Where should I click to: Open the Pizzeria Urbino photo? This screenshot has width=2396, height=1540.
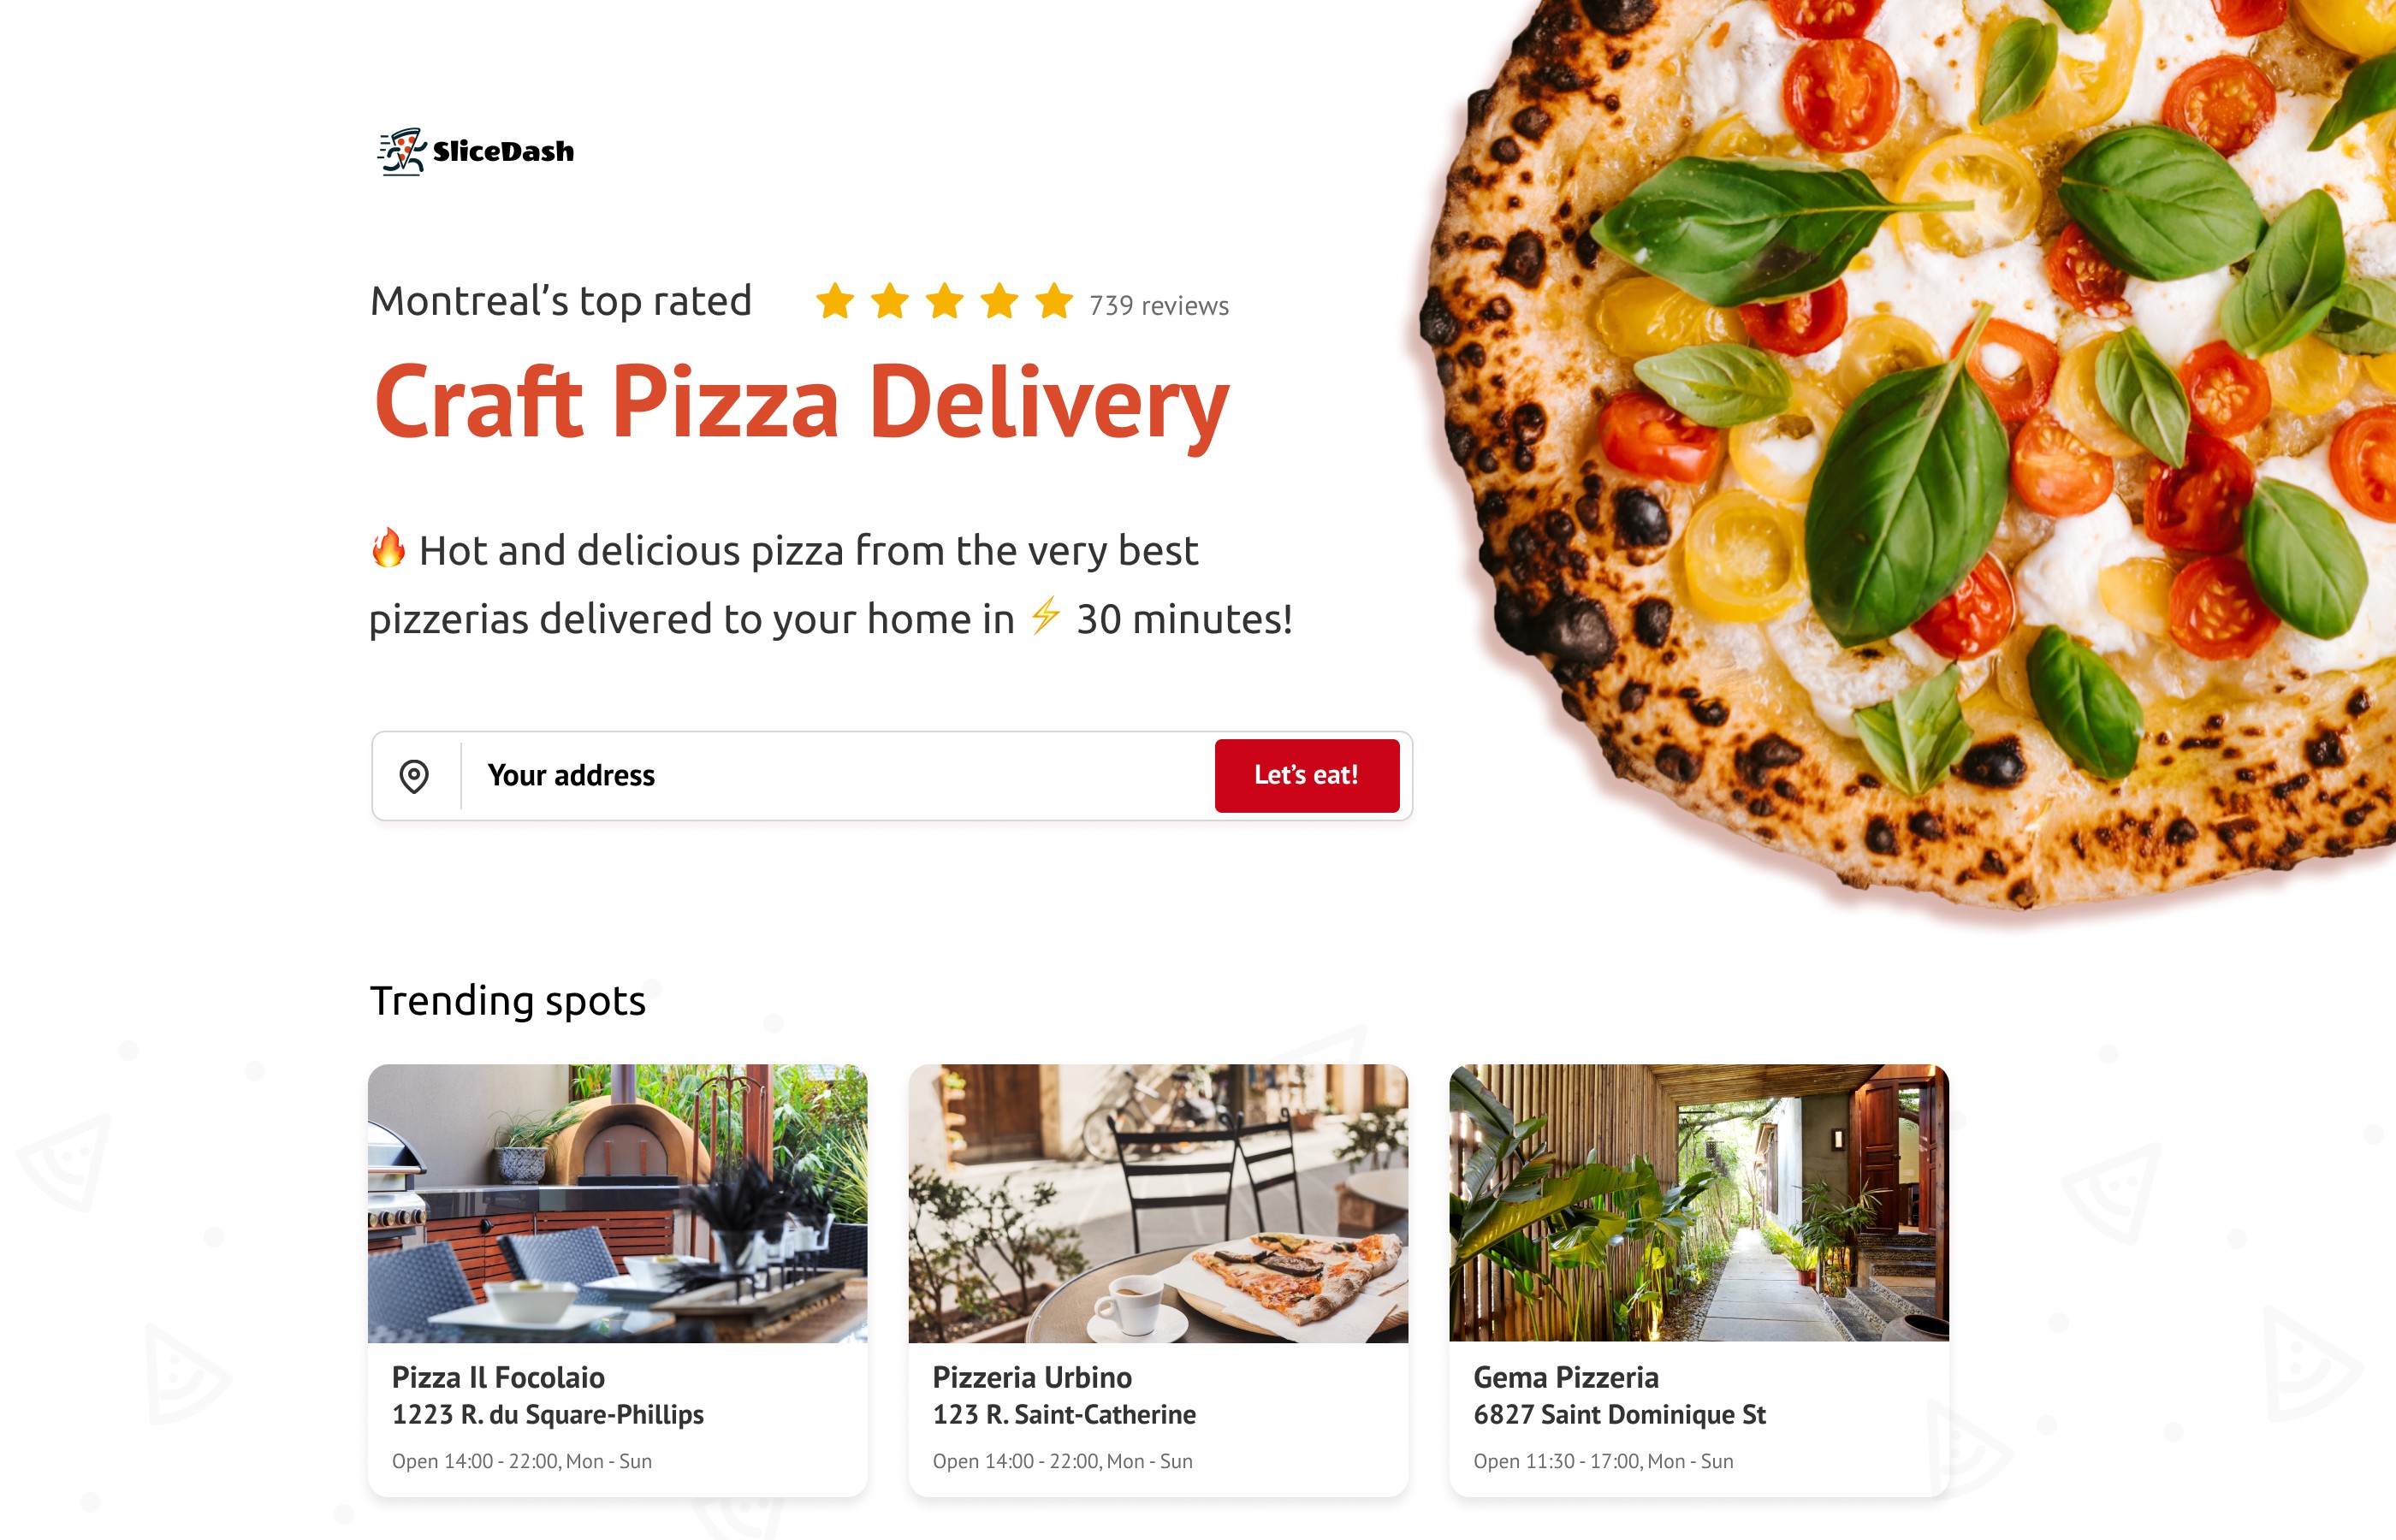pyautogui.click(x=1158, y=1203)
